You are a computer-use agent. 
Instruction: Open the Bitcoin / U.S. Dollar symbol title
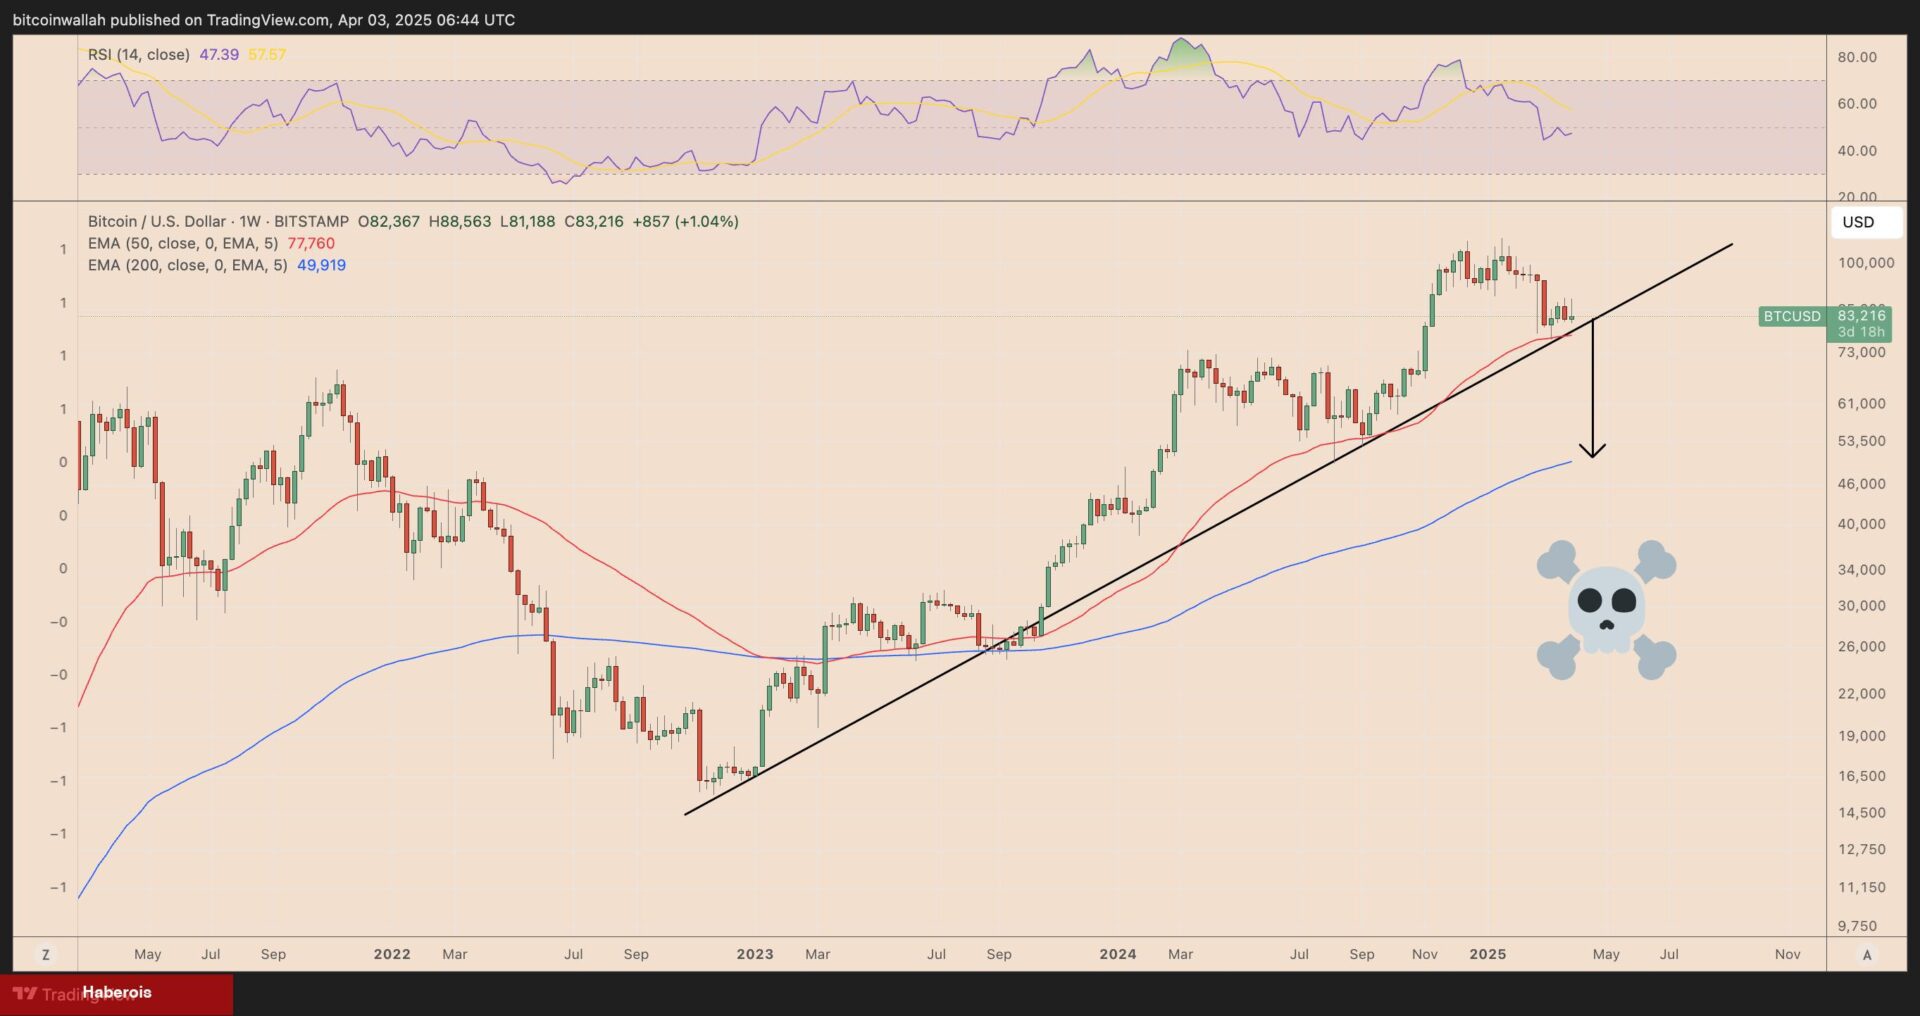tap(218, 221)
